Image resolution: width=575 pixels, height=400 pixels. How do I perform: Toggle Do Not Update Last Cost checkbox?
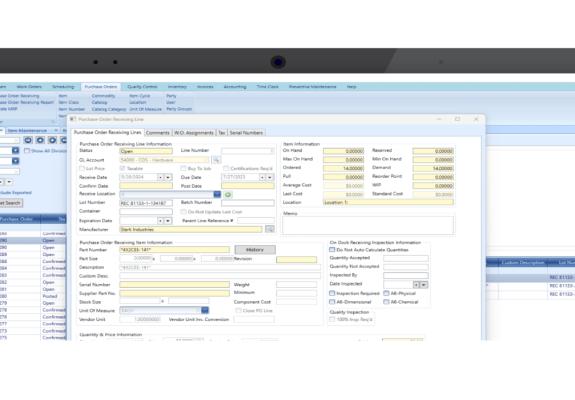(x=183, y=212)
